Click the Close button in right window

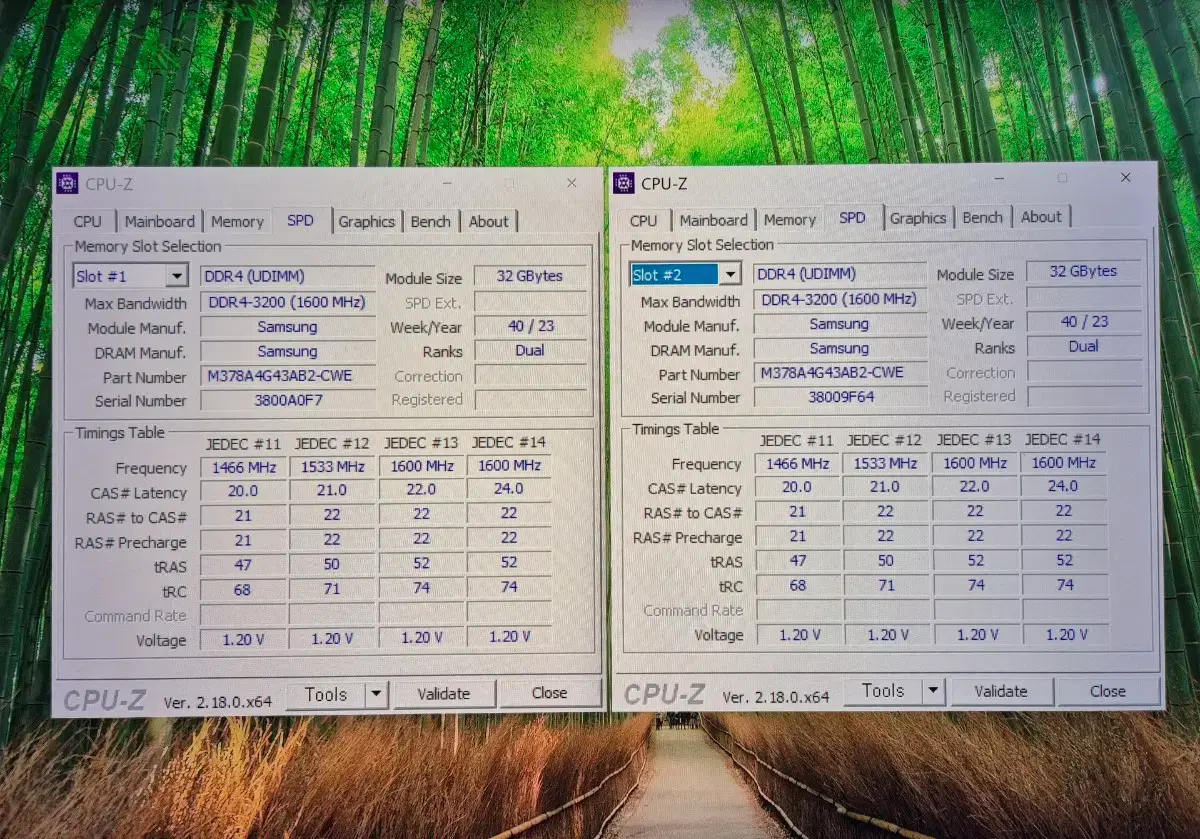pyautogui.click(x=1108, y=691)
